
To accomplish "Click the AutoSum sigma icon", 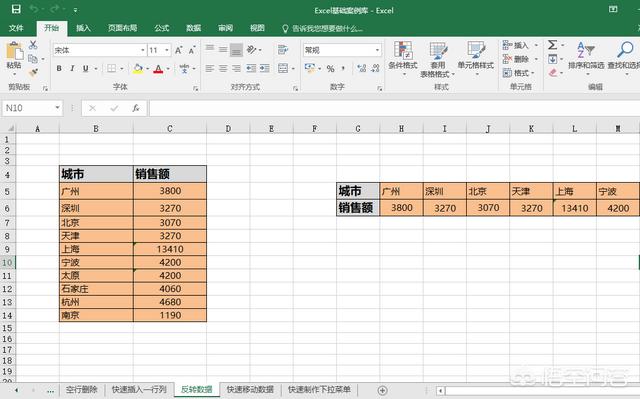I will coord(552,45).
